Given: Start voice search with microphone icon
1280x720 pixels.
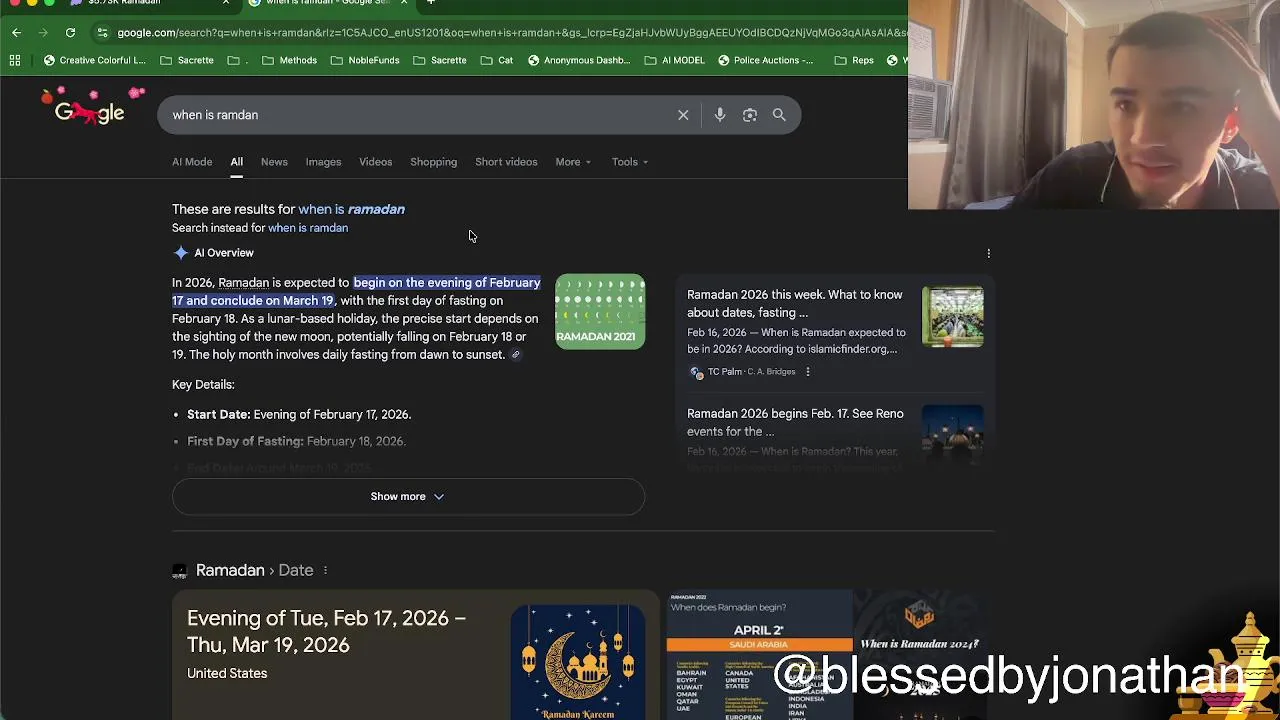Looking at the screenshot, I should 720,115.
